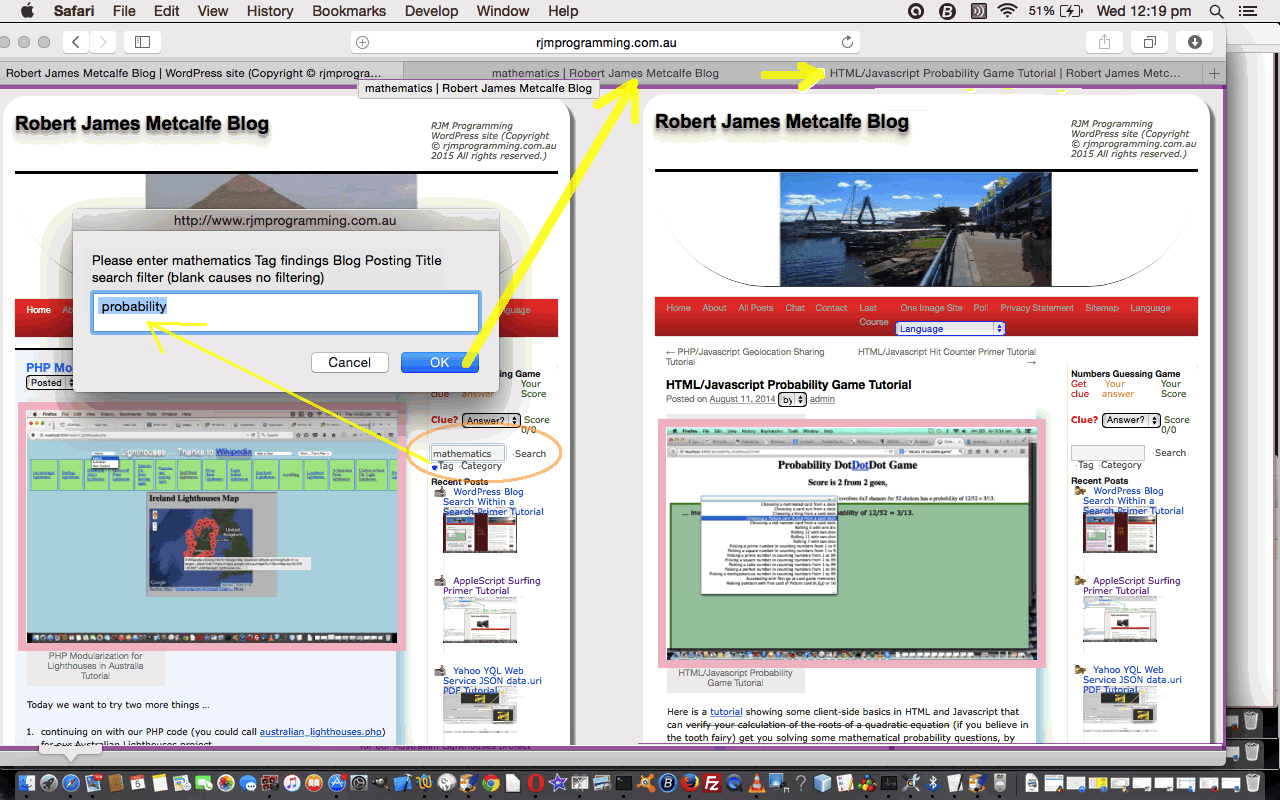Open the Language select dropdown
This screenshot has height=800, width=1280.
point(950,328)
